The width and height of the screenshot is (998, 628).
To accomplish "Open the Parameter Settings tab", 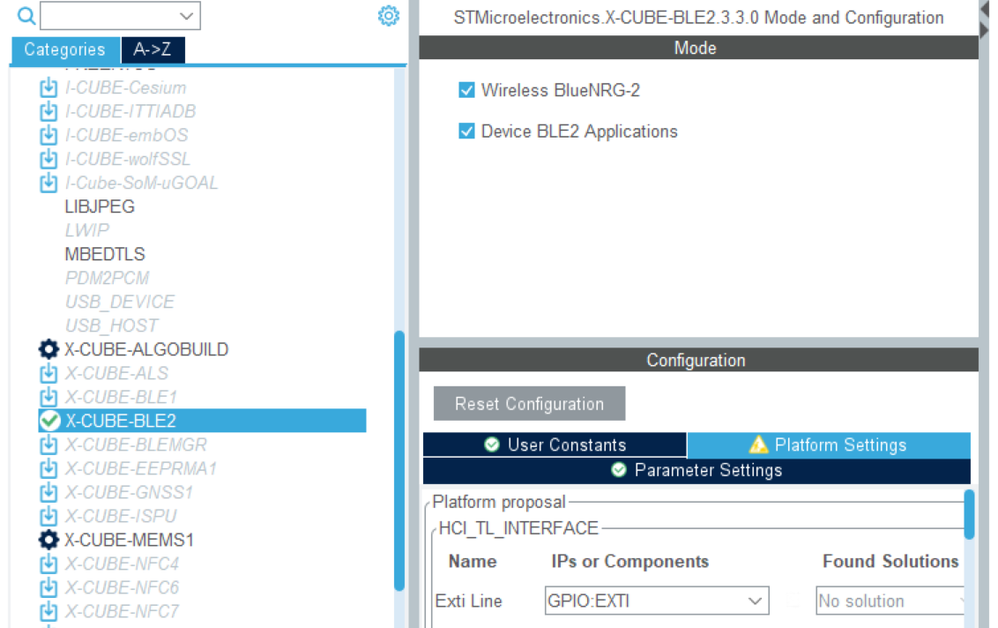I will (696, 470).
